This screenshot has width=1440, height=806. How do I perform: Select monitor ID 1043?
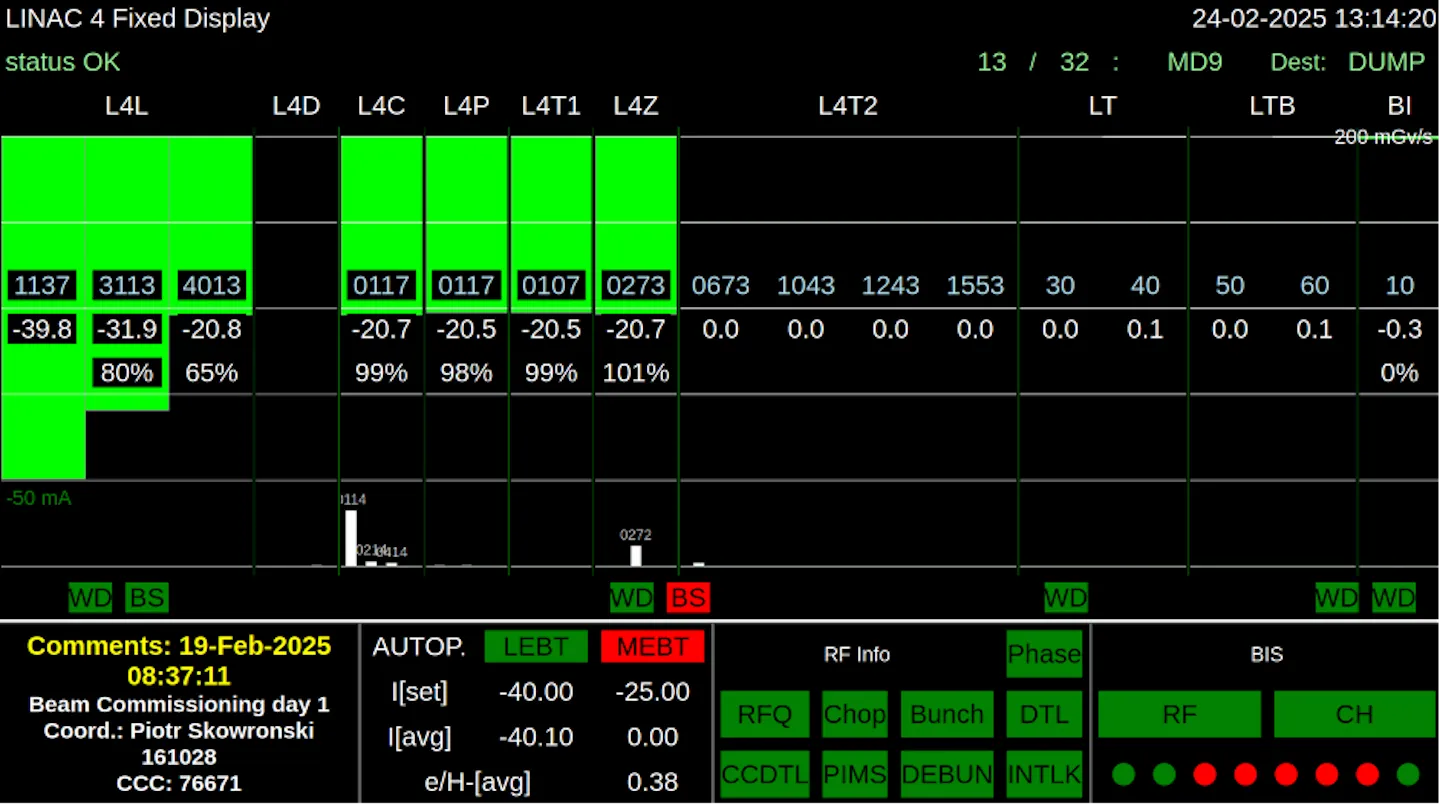(x=806, y=285)
